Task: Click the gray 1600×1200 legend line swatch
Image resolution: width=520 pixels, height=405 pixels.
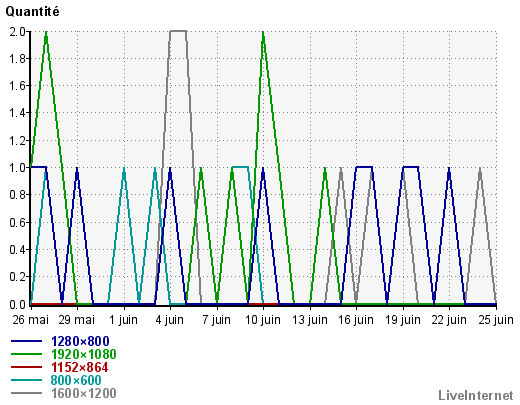Action: tap(27, 393)
